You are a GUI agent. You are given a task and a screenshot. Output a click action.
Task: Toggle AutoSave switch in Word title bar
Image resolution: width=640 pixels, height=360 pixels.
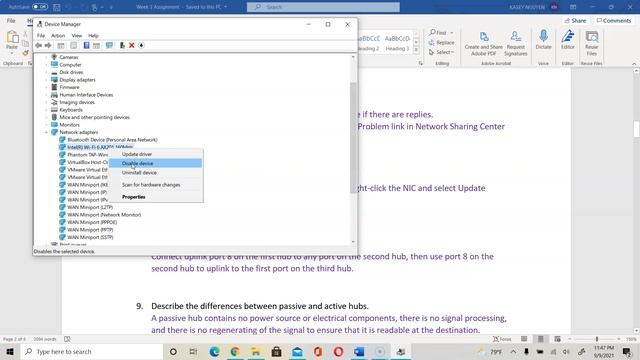click(40, 7)
